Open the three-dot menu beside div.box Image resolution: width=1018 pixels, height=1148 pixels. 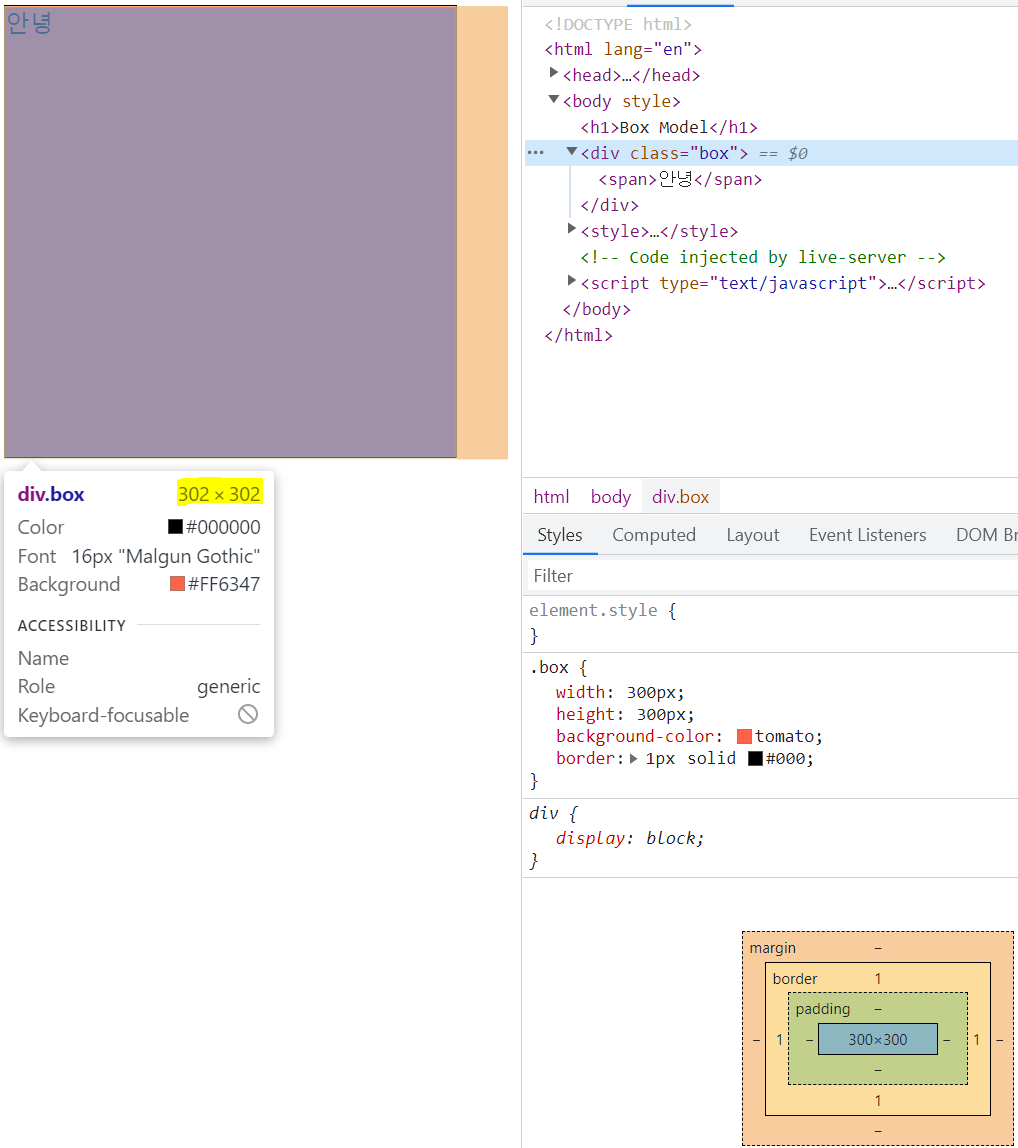tap(536, 153)
